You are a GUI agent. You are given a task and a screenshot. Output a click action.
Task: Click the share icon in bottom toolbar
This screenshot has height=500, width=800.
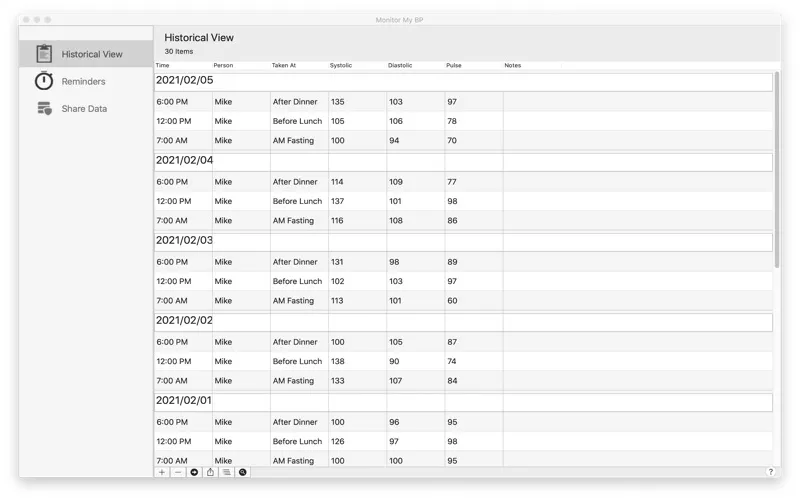click(210, 472)
